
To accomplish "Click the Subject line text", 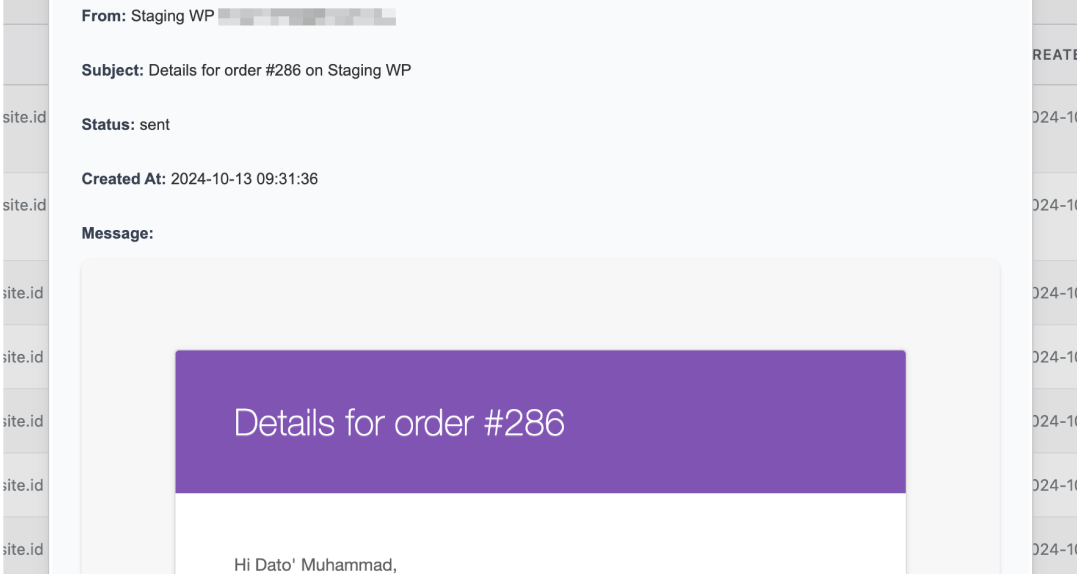I will pos(279,71).
